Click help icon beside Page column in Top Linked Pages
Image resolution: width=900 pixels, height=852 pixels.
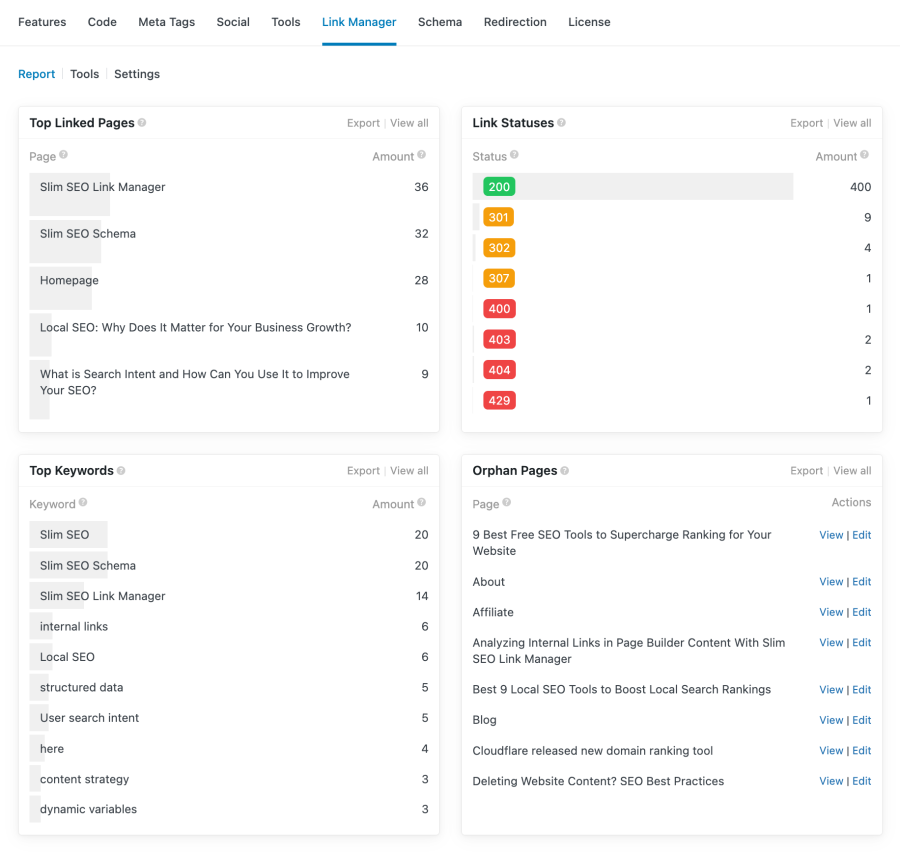pyautogui.click(x=64, y=154)
